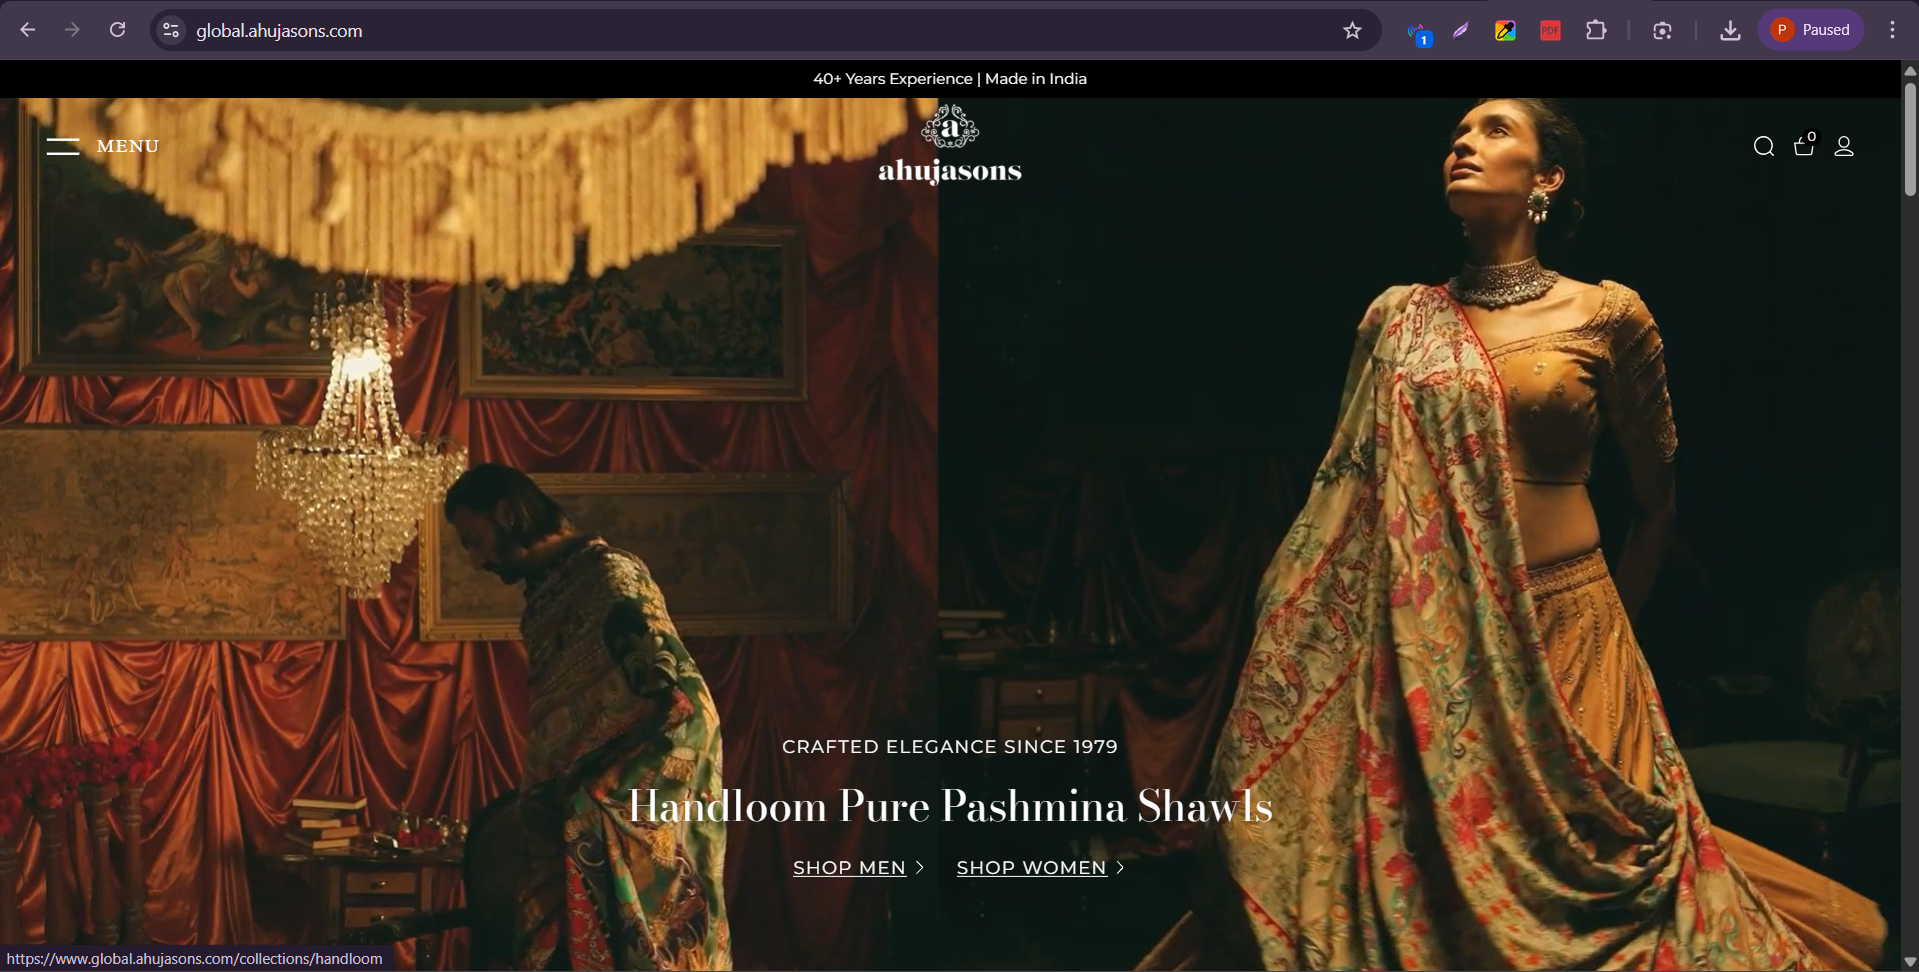The width and height of the screenshot is (1919, 972).
Task: Bookmark this page with the star icon
Action: [1353, 30]
